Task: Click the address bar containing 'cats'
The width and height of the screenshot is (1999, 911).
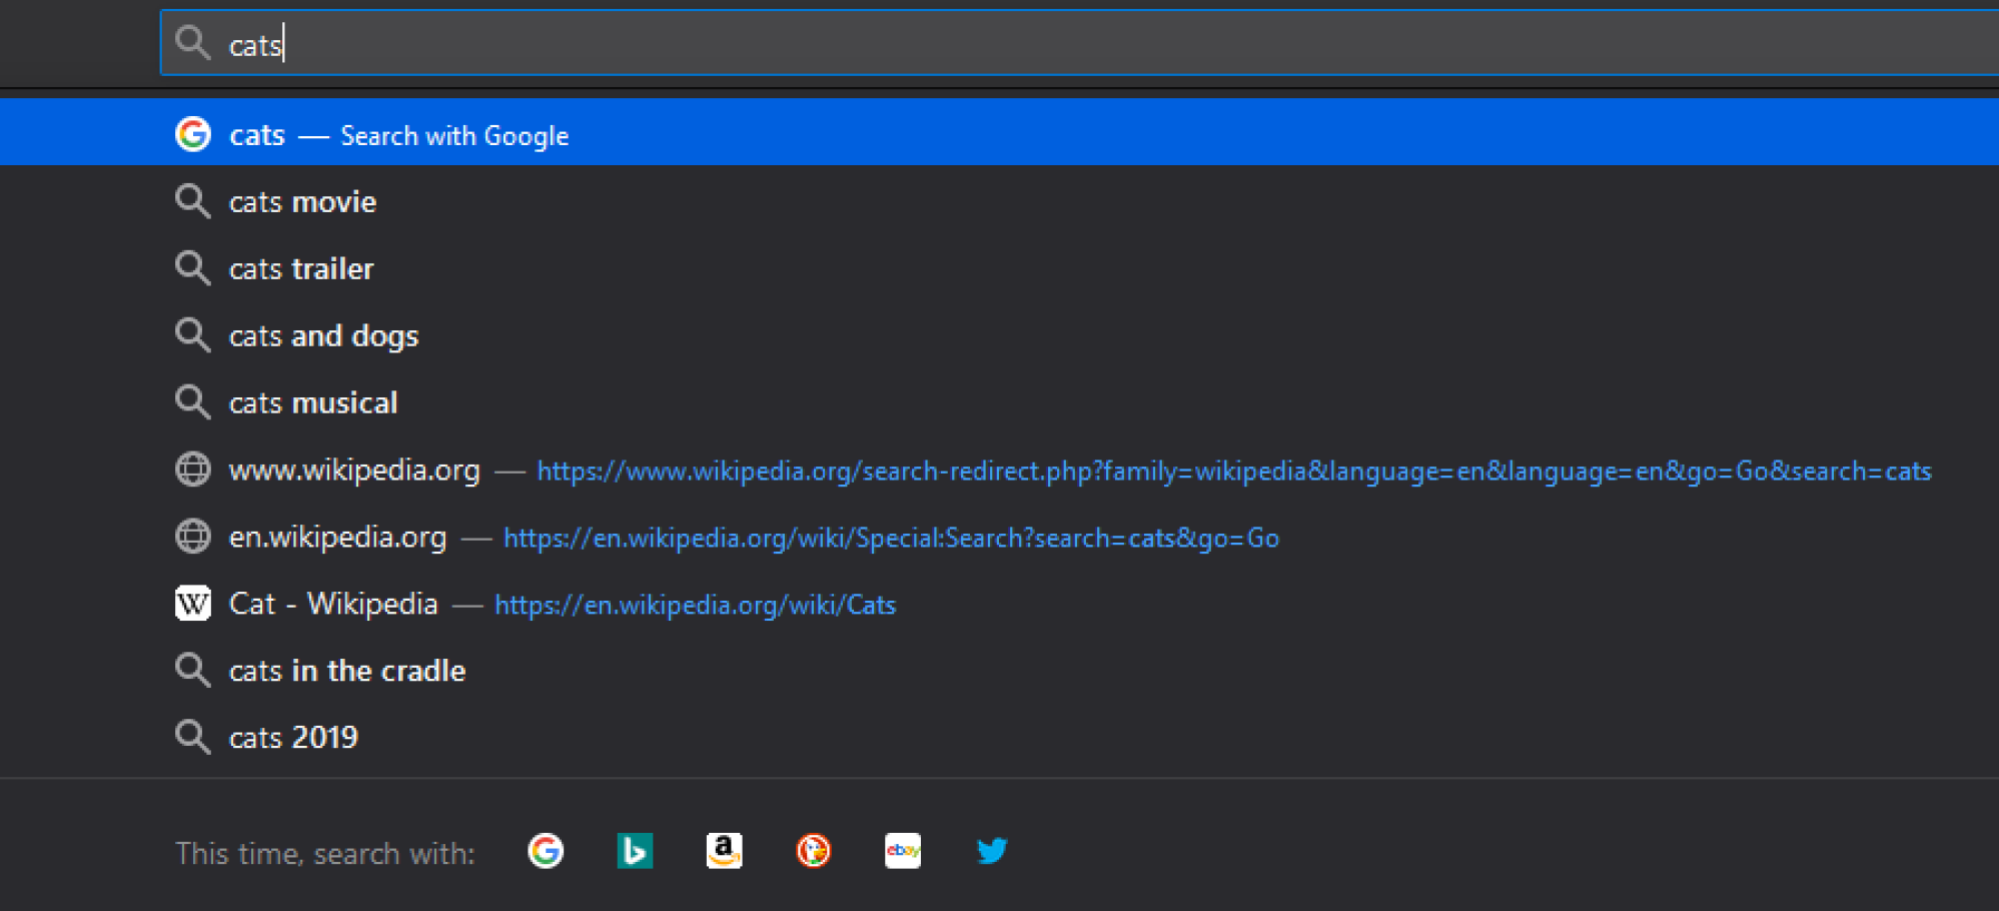Action: (1080, 43)
